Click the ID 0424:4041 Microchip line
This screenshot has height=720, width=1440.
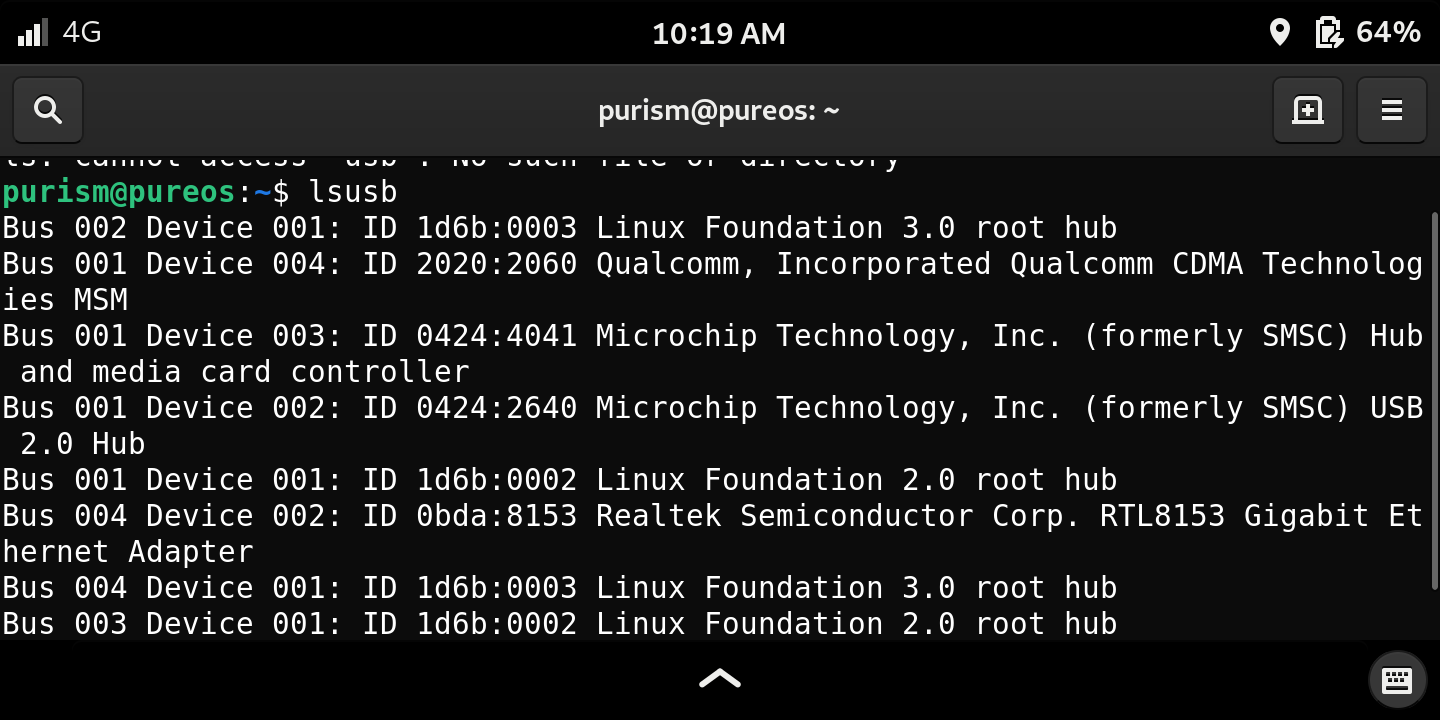[x=713, y=336]
